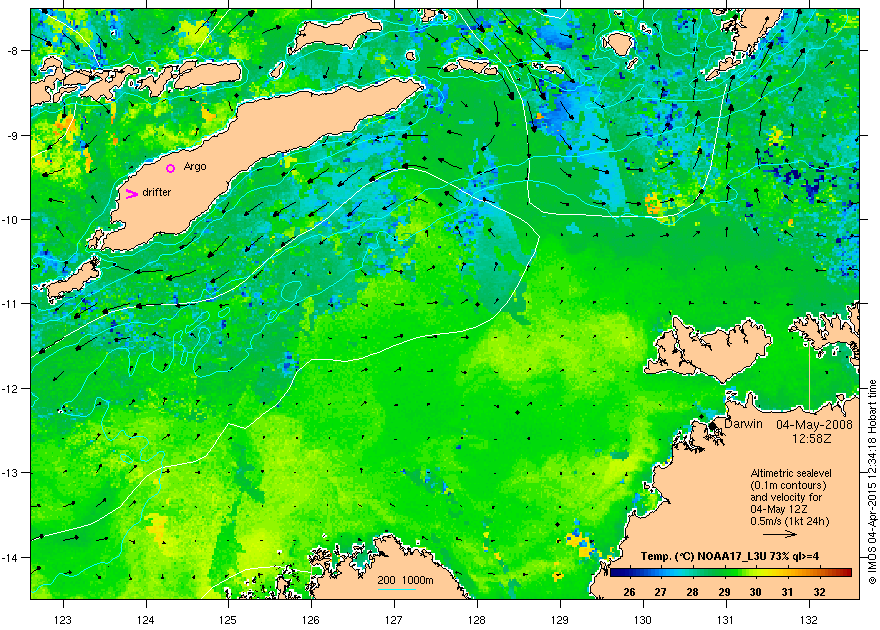This screenshot has height=630, width=880.
Task: Click the latitude axis label '-14'
Action: tap(10, 558)
